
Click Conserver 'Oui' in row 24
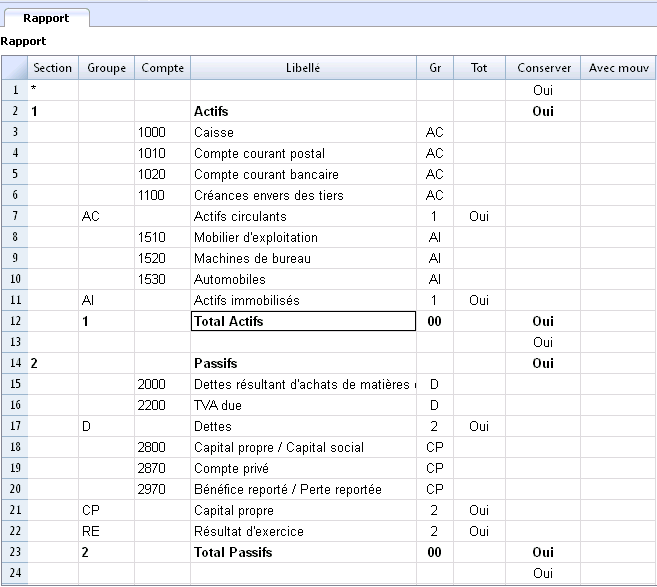coord(543,573)
